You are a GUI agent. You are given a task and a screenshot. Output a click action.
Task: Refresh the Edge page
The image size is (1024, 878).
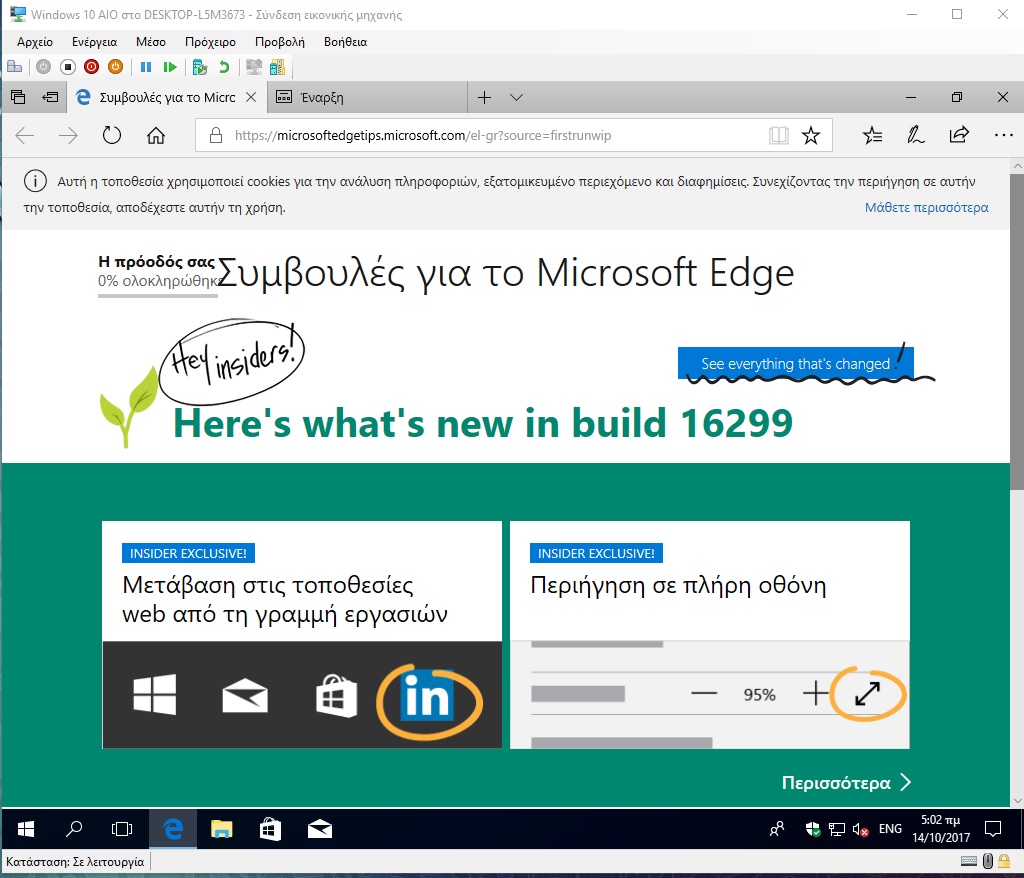[112, 136]
